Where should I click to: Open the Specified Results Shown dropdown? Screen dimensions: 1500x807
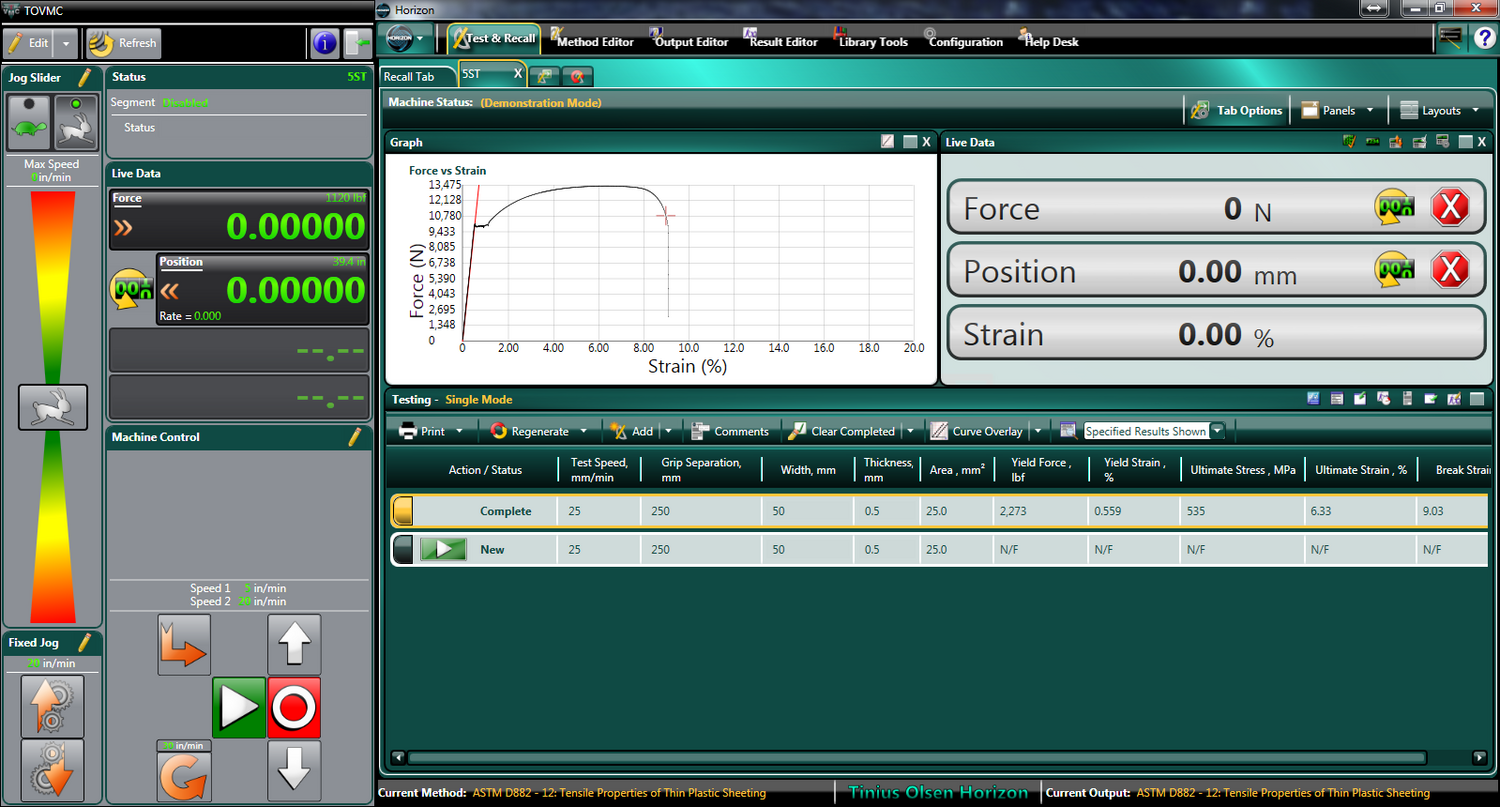pos(1216,431)
